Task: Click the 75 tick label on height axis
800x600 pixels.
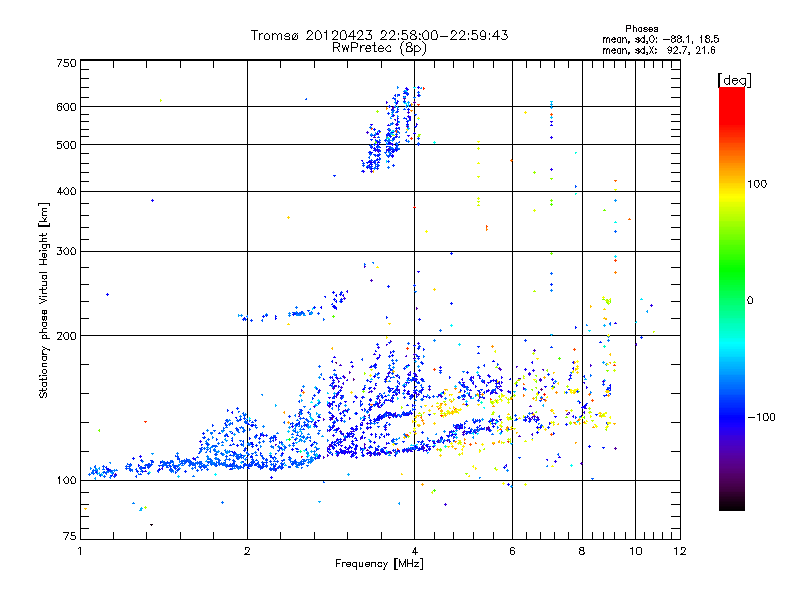Action: click(x=70, y=536)
